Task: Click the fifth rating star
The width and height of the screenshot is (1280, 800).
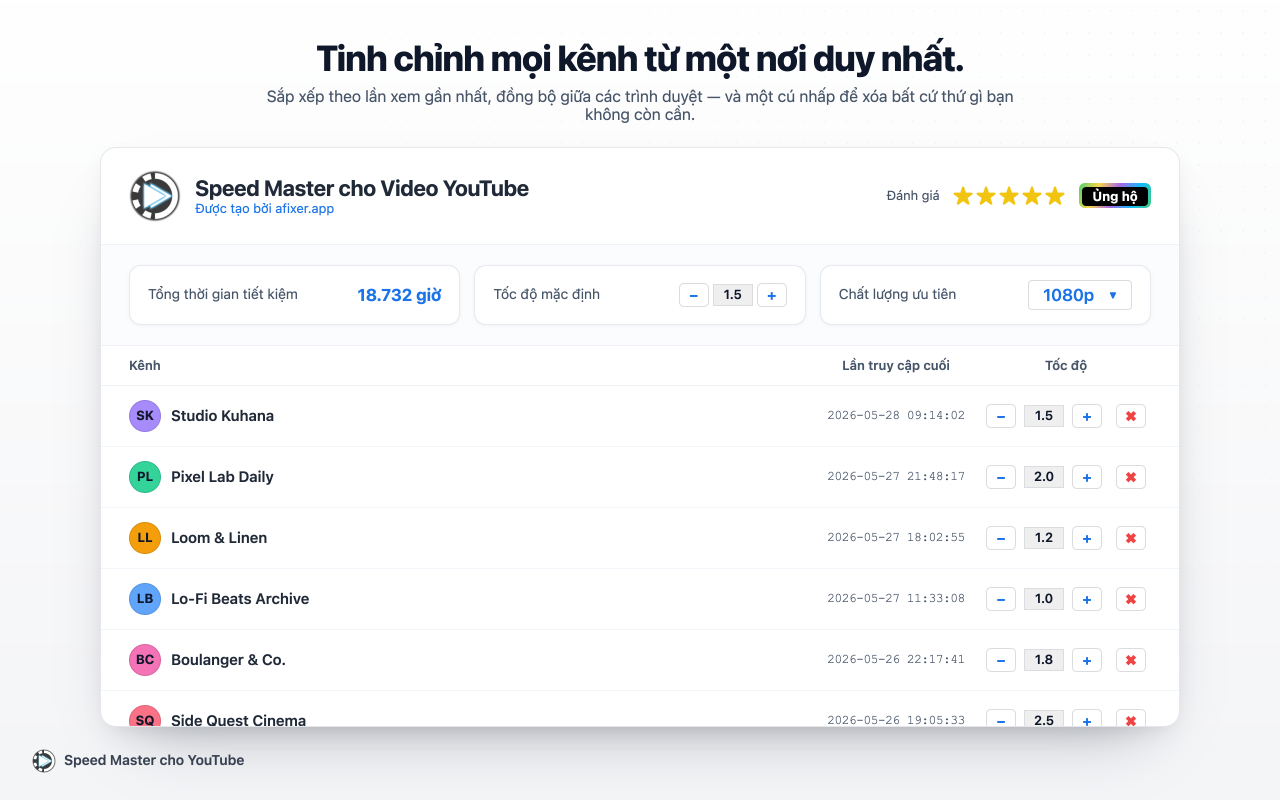Action: tap(1055, 196)
